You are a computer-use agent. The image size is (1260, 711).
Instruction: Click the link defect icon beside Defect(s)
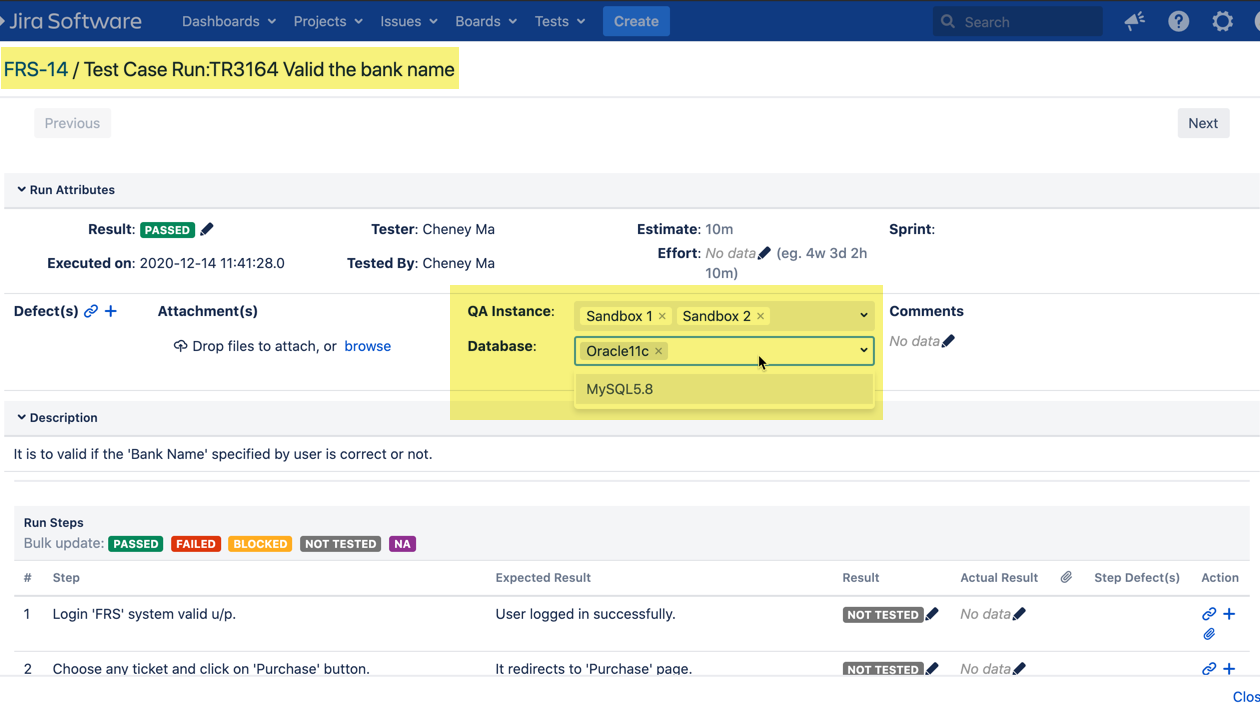91,312
